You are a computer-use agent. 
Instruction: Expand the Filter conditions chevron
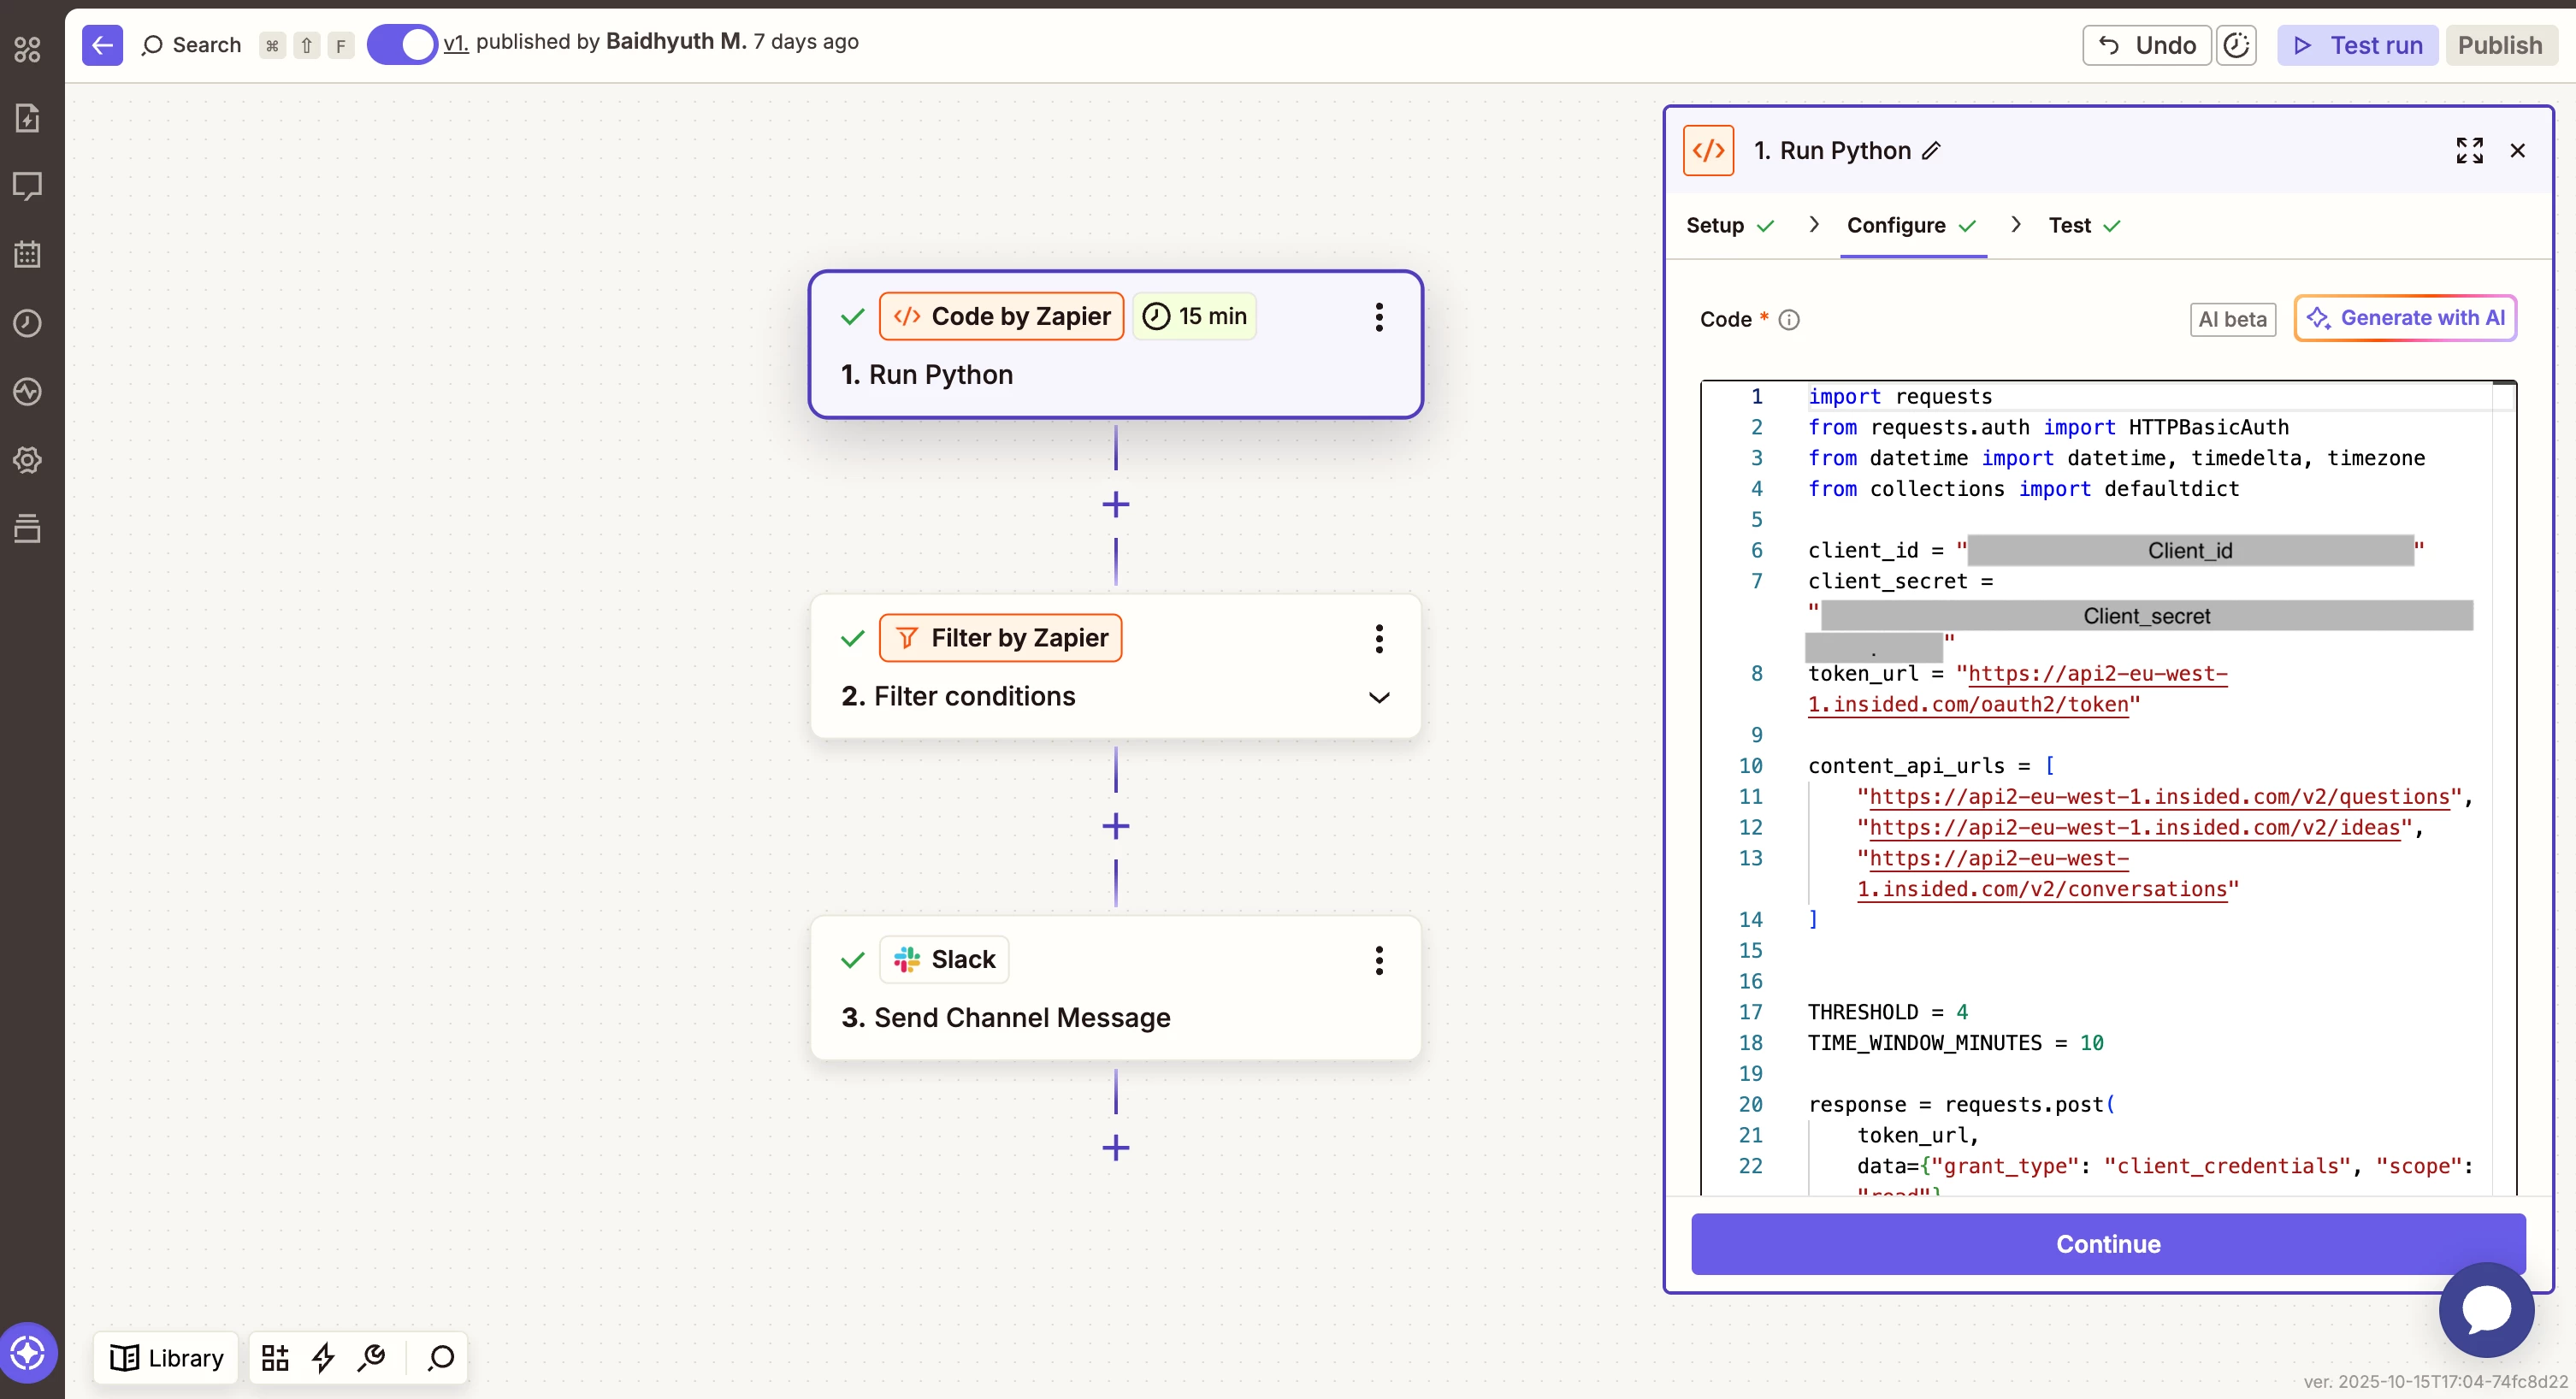coord(1378,697)
